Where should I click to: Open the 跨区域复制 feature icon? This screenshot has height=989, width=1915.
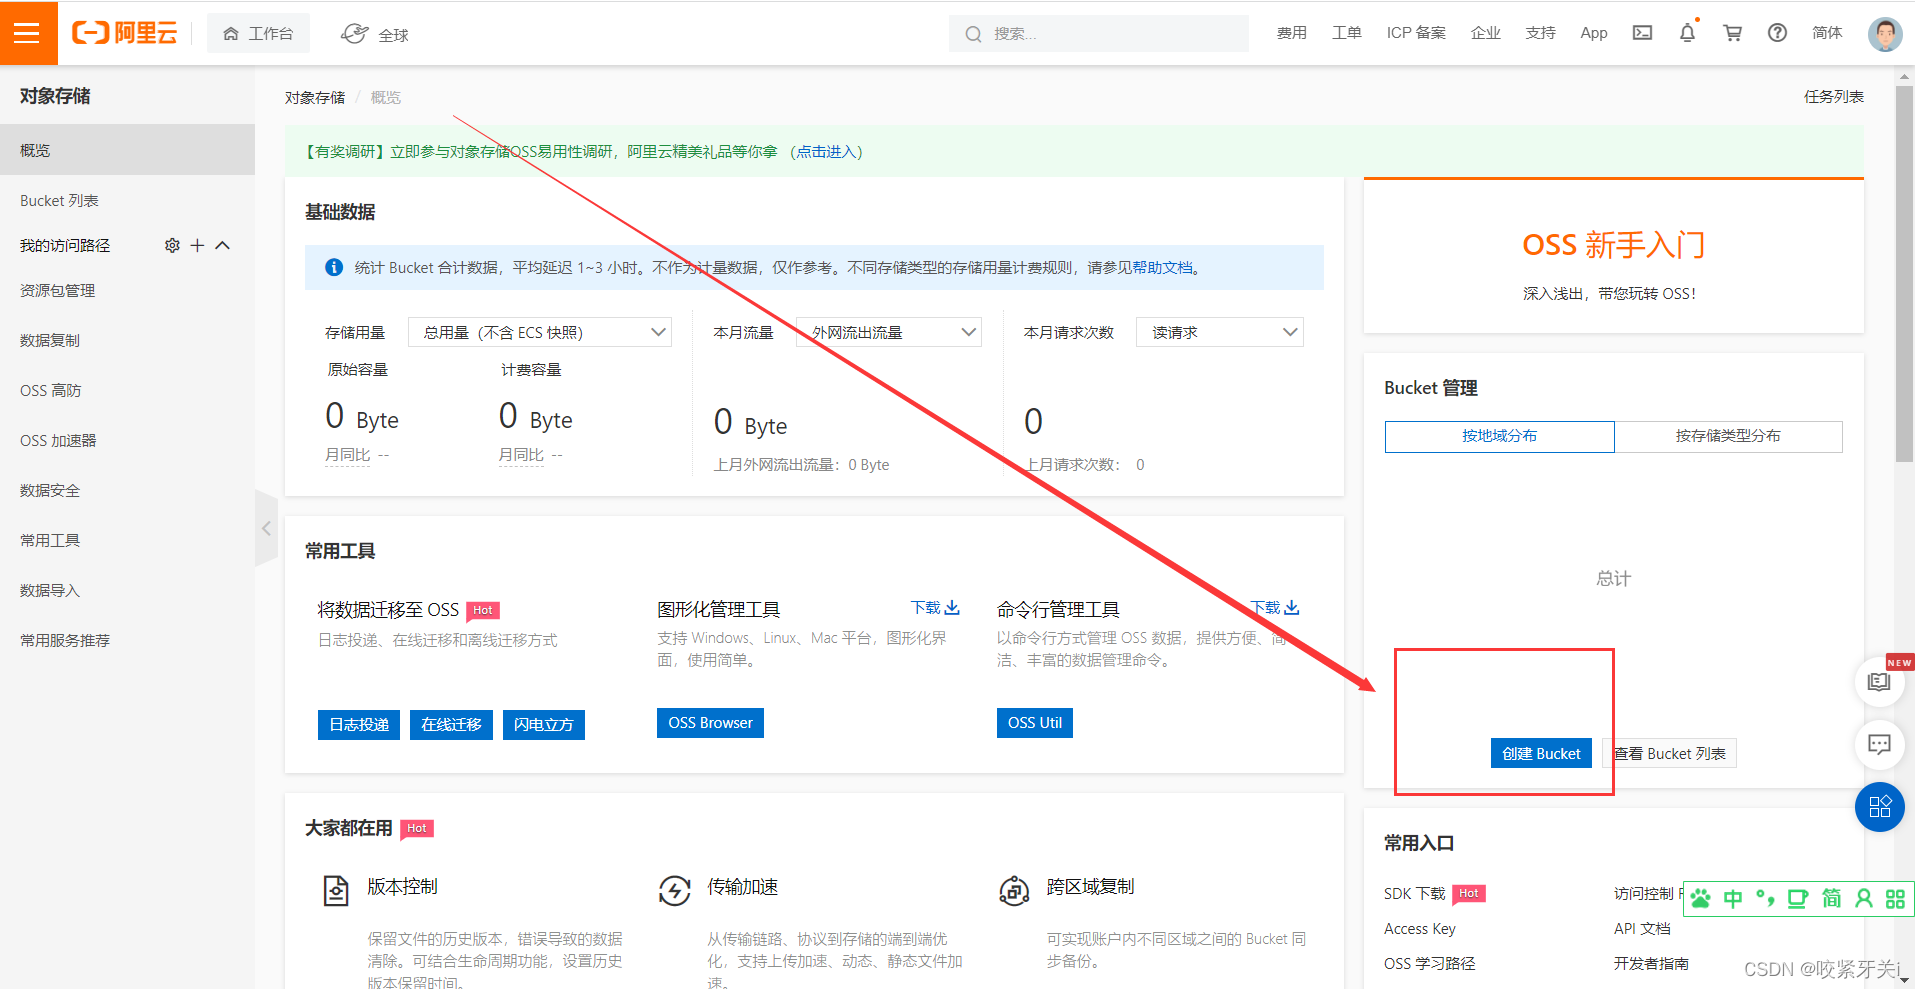(x=1015, y=890)
